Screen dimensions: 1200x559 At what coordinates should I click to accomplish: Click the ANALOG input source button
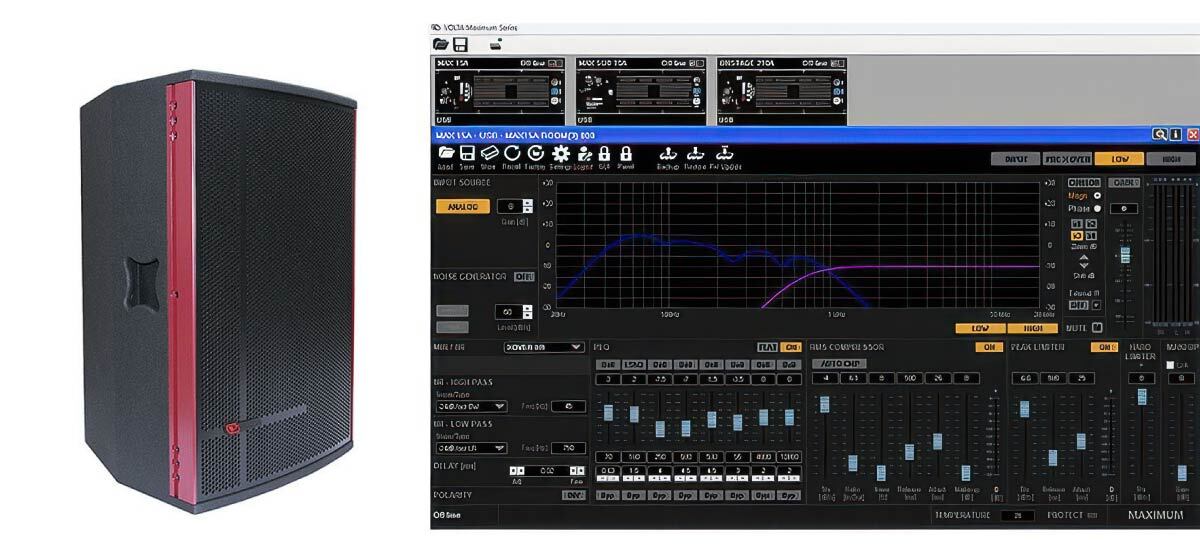pos(462,207)
